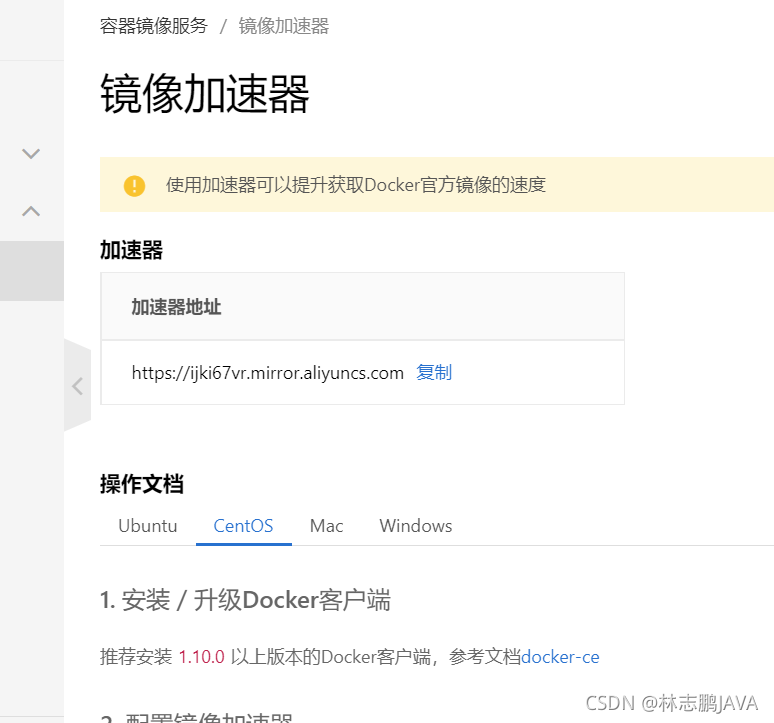The image size is (774, 723).
Task: Click the highlighted sidebar menu item
Action: point(32,271)
